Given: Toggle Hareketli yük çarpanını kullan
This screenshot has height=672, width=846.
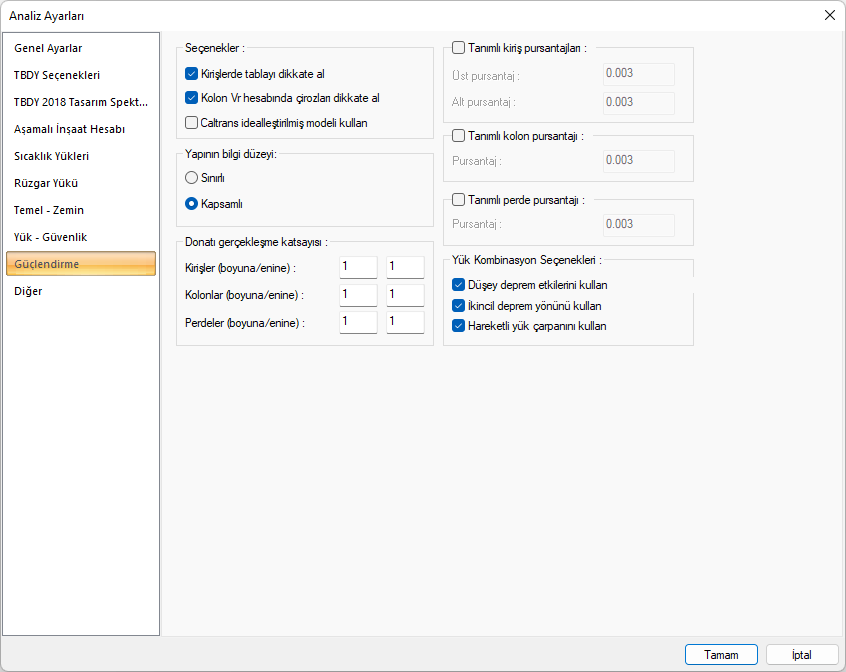Looking at the screenshot, I should pos(459,326).
